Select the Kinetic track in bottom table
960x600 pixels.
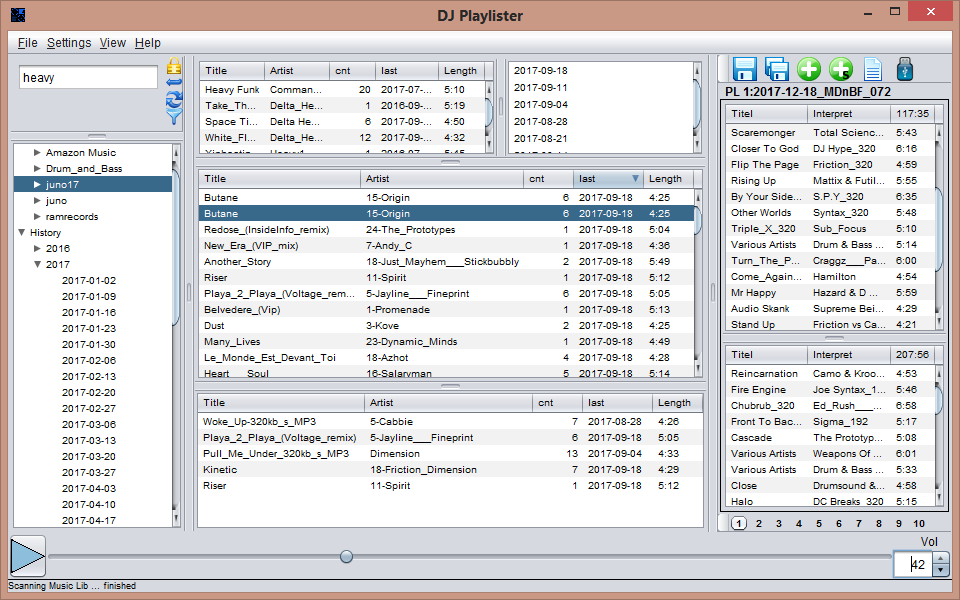coord(450,470)
